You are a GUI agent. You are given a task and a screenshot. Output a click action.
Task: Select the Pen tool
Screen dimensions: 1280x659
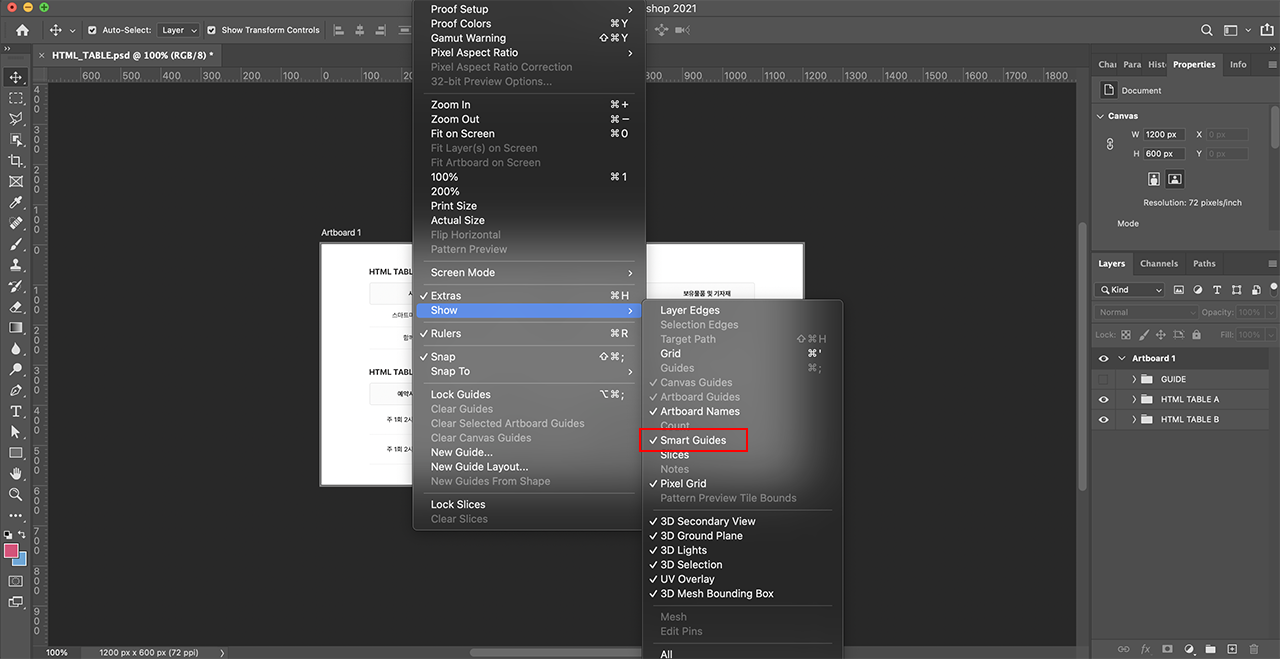pyautogui.click(x=15, y=390)
